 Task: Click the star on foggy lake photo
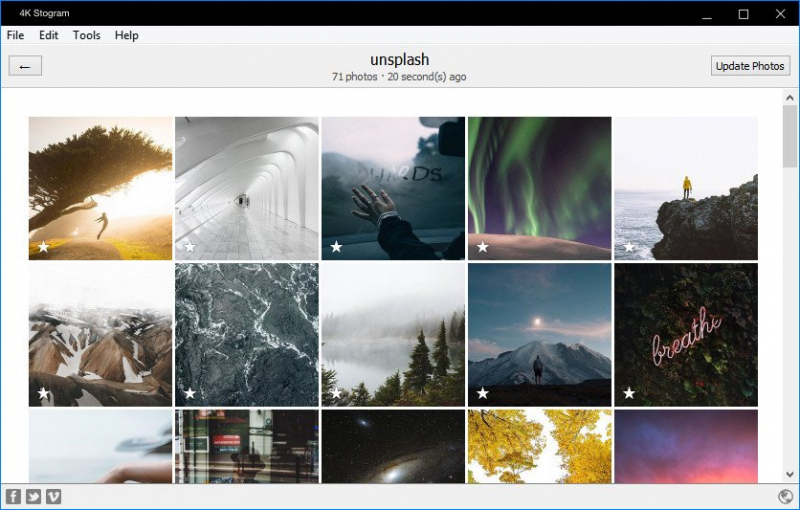tap(336, 393)
